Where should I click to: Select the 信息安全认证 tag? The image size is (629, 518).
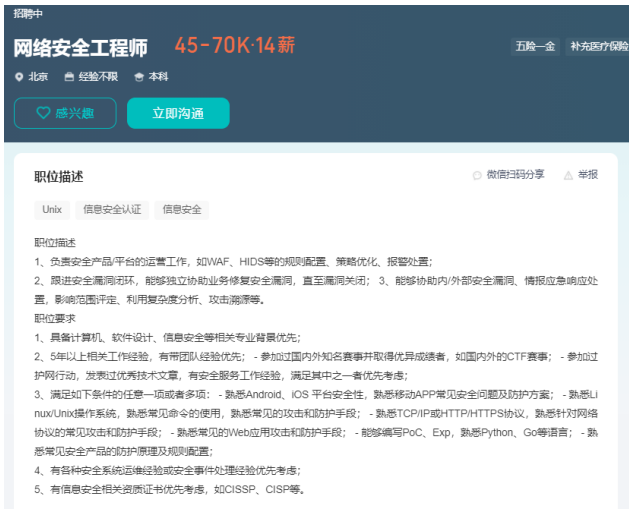(x=112, y=209)
